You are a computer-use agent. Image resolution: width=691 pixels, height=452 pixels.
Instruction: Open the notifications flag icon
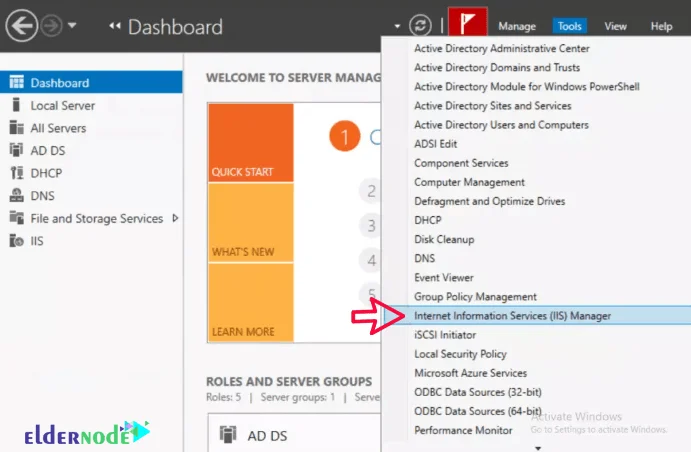466,25
